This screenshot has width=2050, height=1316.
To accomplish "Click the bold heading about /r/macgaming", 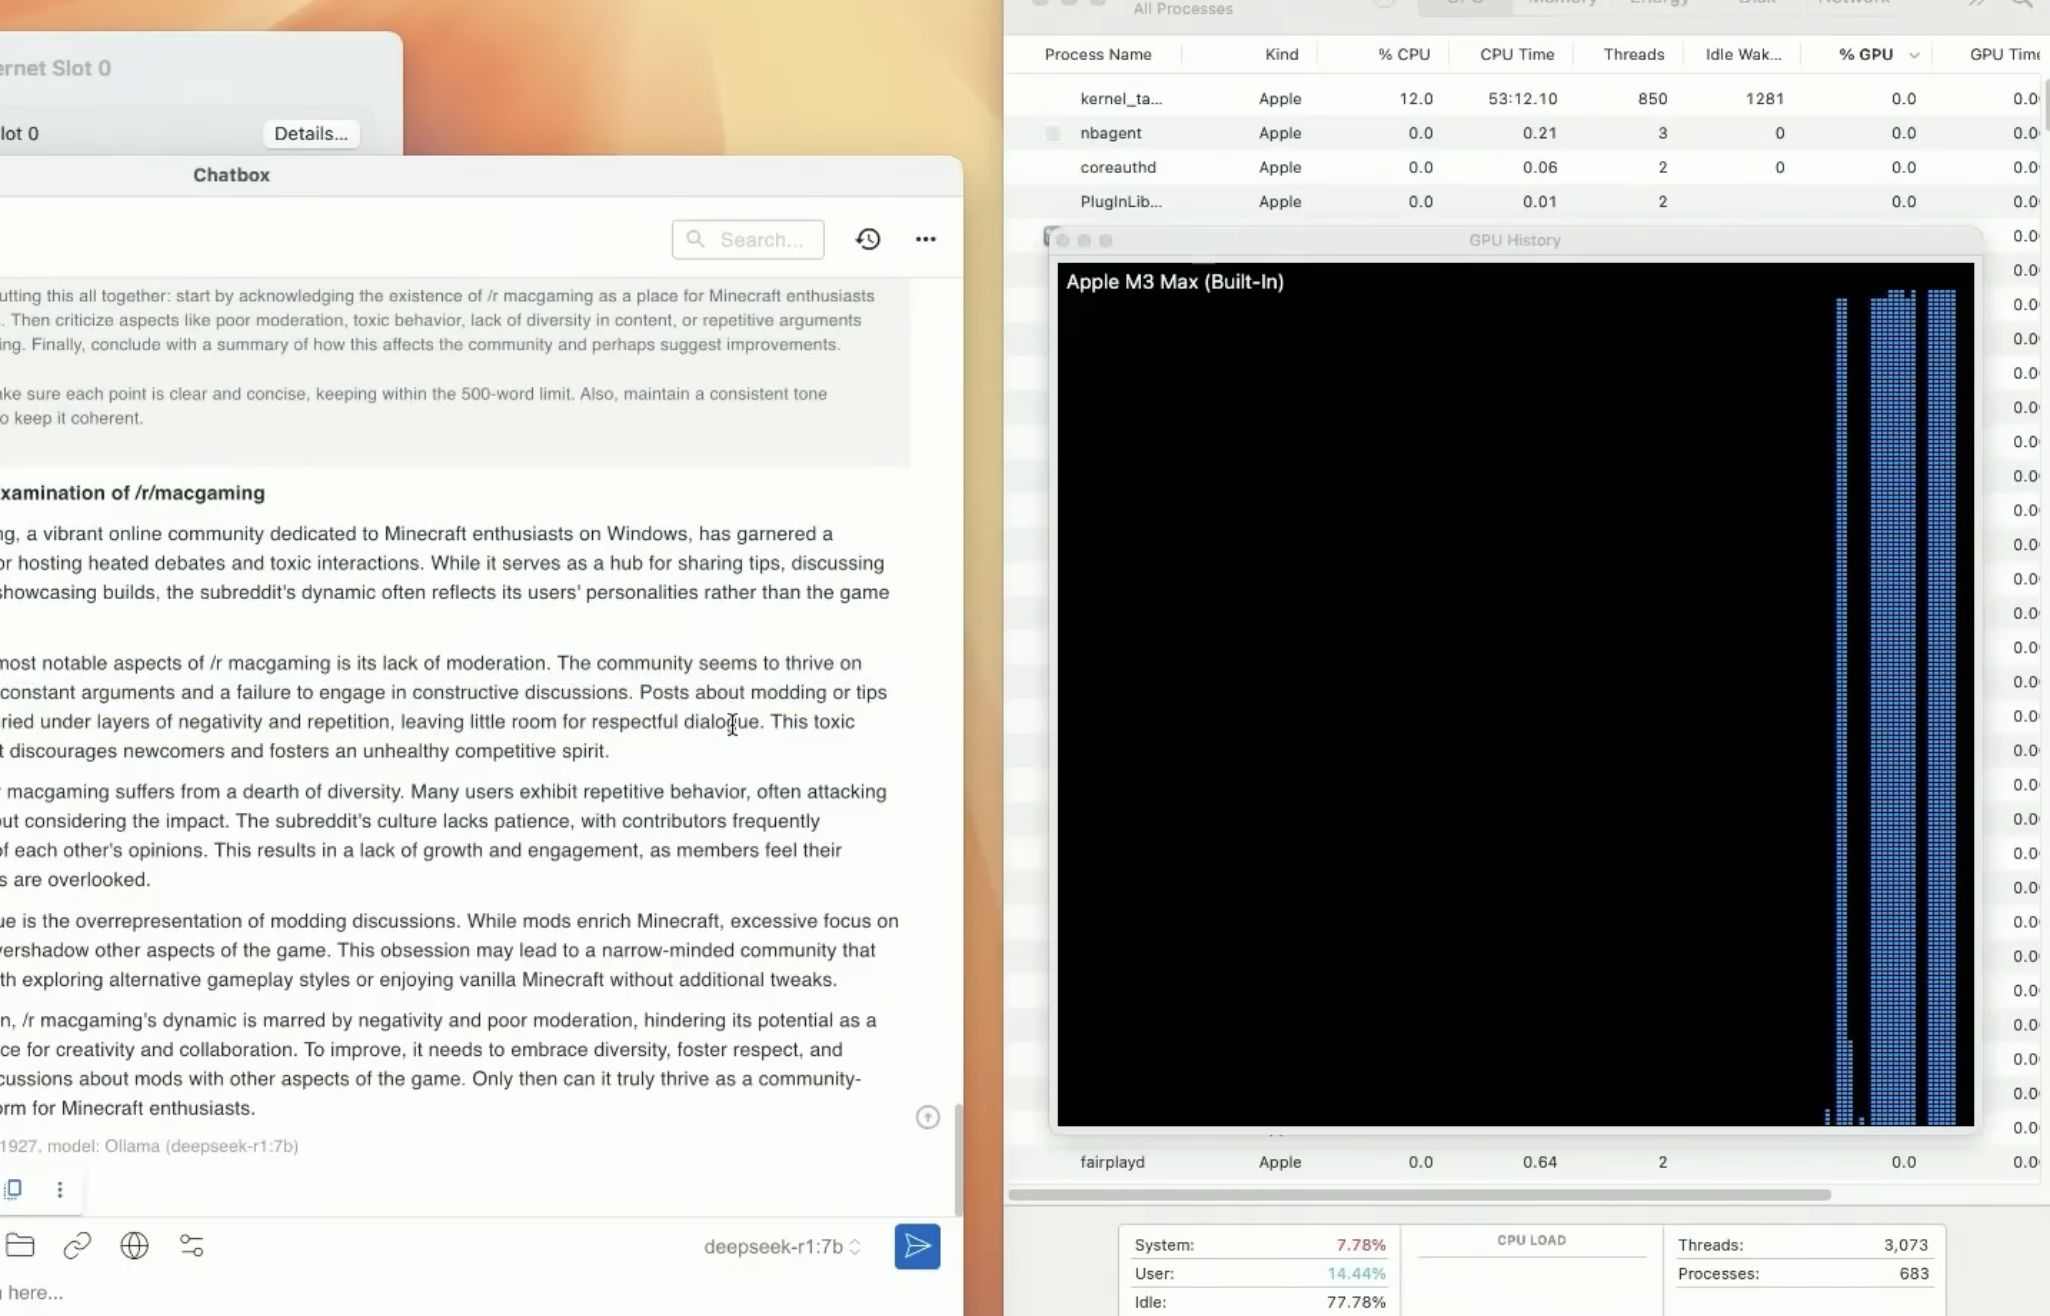I will (x=132, y=493).
